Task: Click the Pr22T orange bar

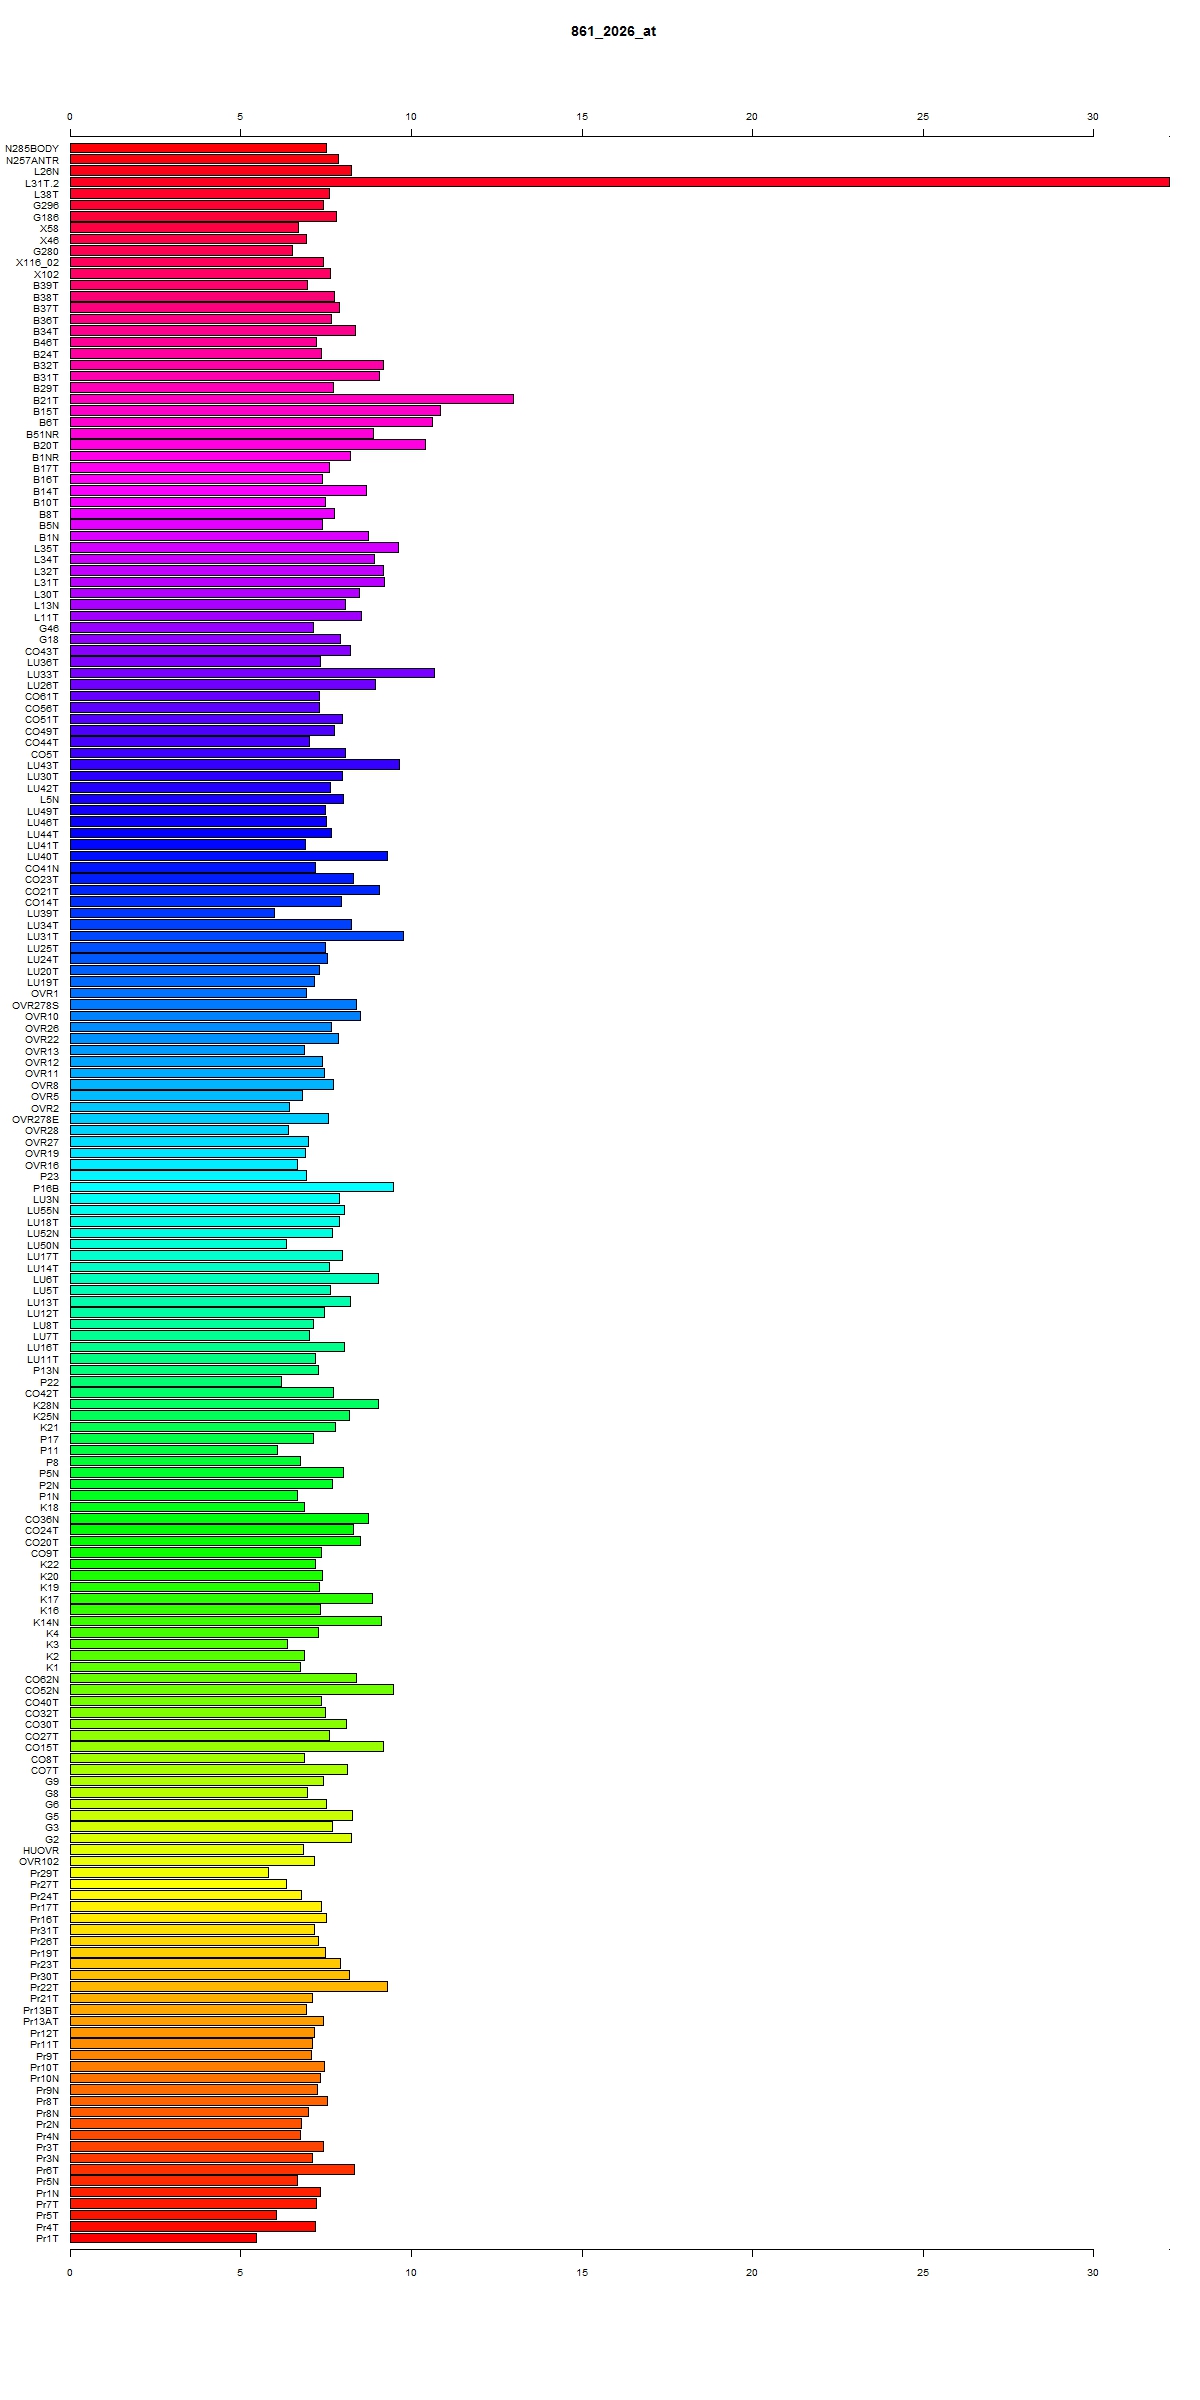Action: point(228,1987)
